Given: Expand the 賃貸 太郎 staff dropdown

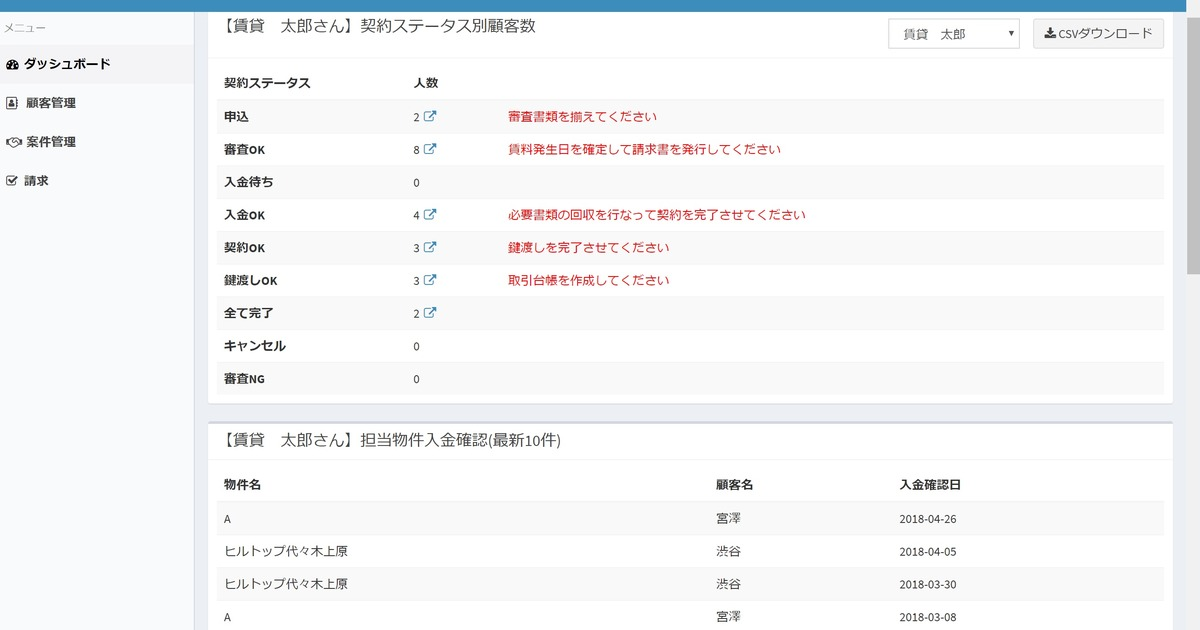Looking at the screenshot, I should pyautogui.click(x=953, y=34).
